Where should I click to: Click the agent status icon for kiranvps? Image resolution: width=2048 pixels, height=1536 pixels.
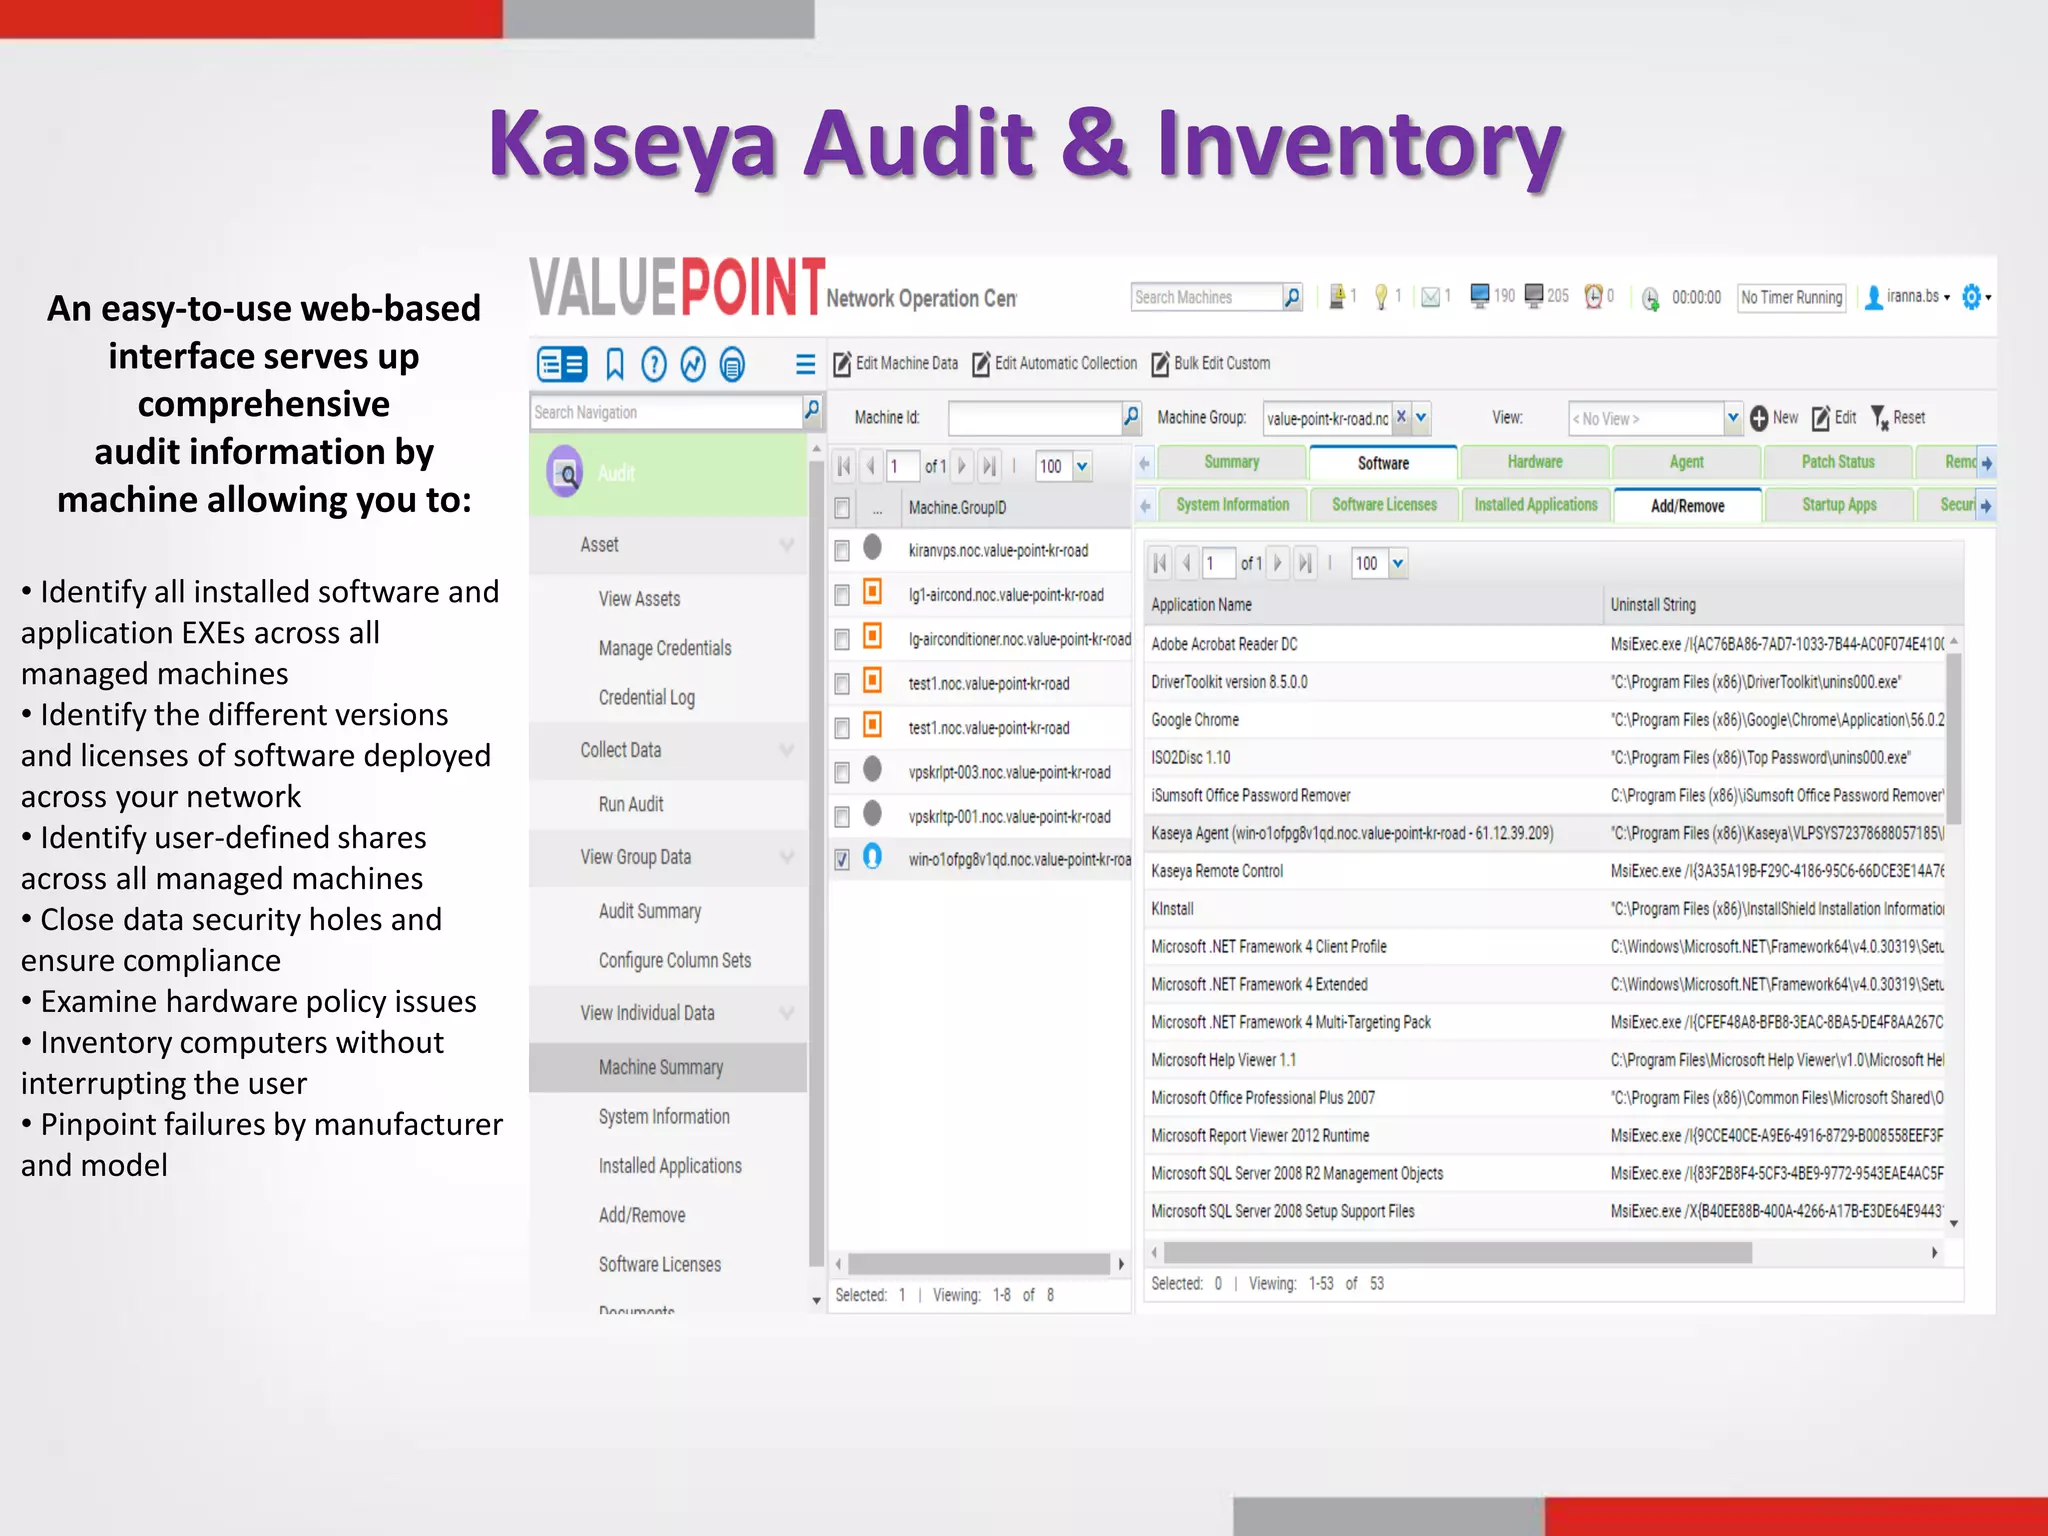pyautogui.click(x=872, y=548)
